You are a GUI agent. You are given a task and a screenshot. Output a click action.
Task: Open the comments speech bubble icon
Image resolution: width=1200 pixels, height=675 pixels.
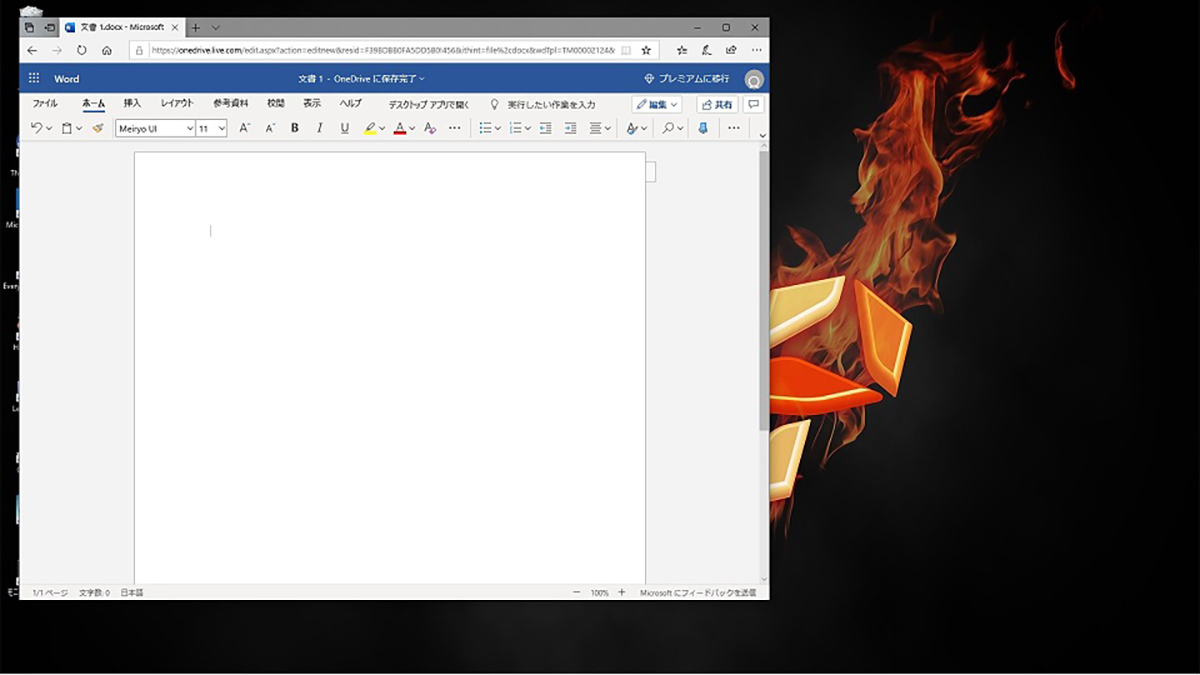pos(755,104)
